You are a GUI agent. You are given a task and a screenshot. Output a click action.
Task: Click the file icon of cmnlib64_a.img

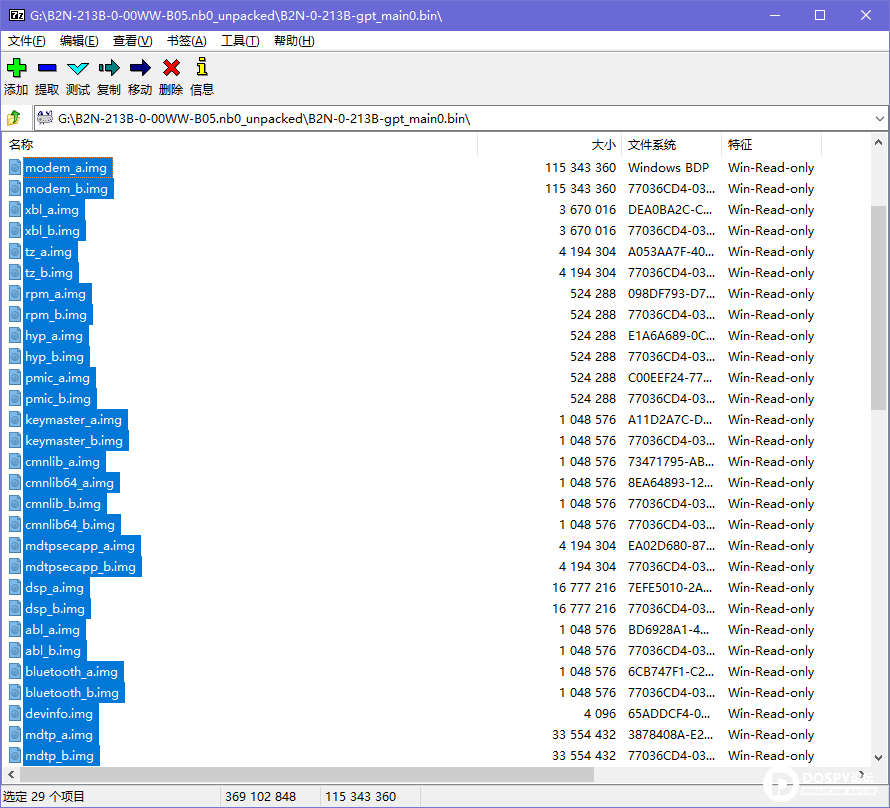tap(15, 482)
